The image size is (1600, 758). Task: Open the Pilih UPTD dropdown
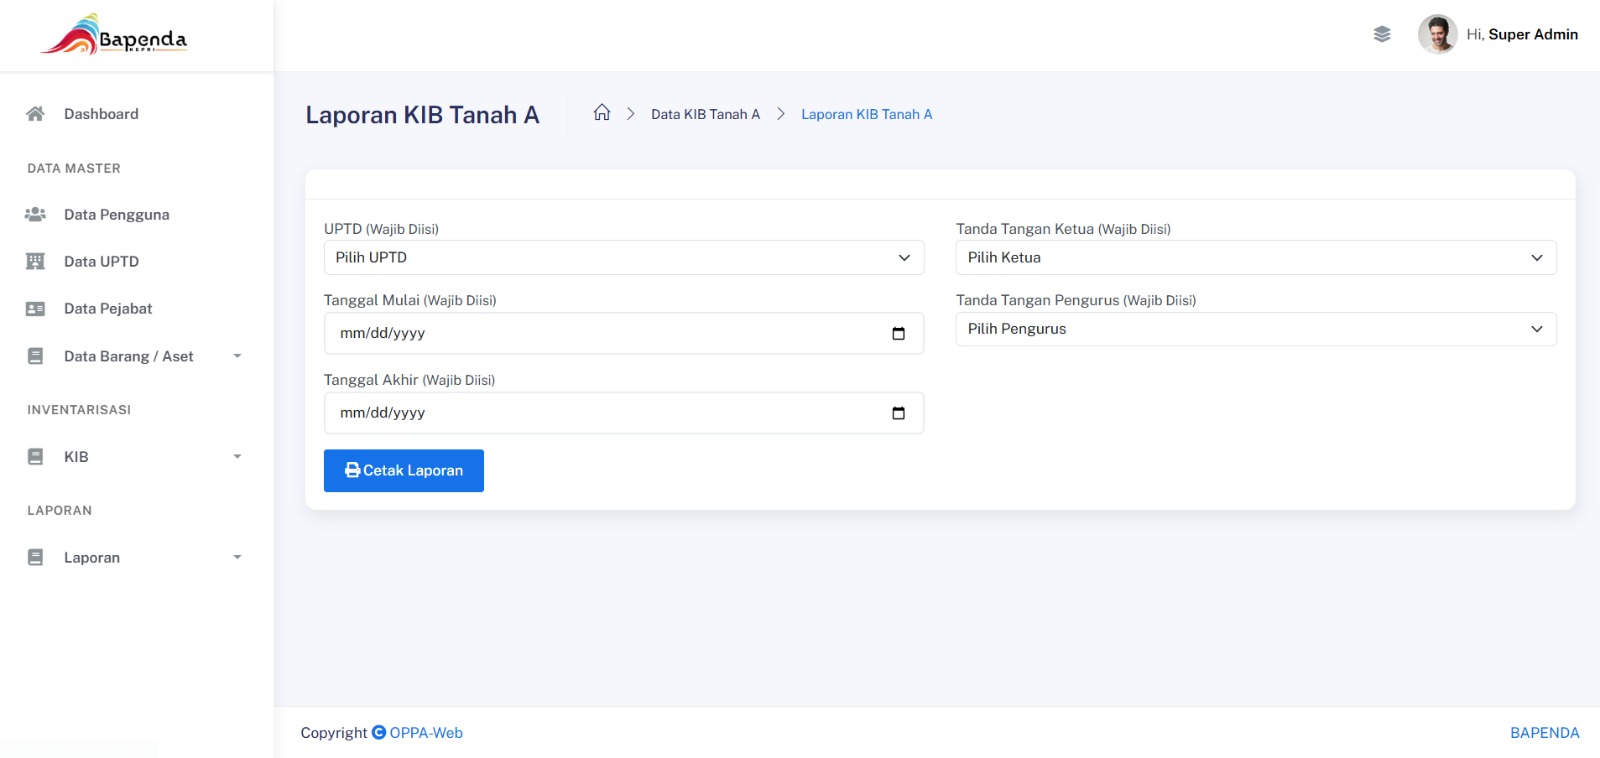(624, 258)
